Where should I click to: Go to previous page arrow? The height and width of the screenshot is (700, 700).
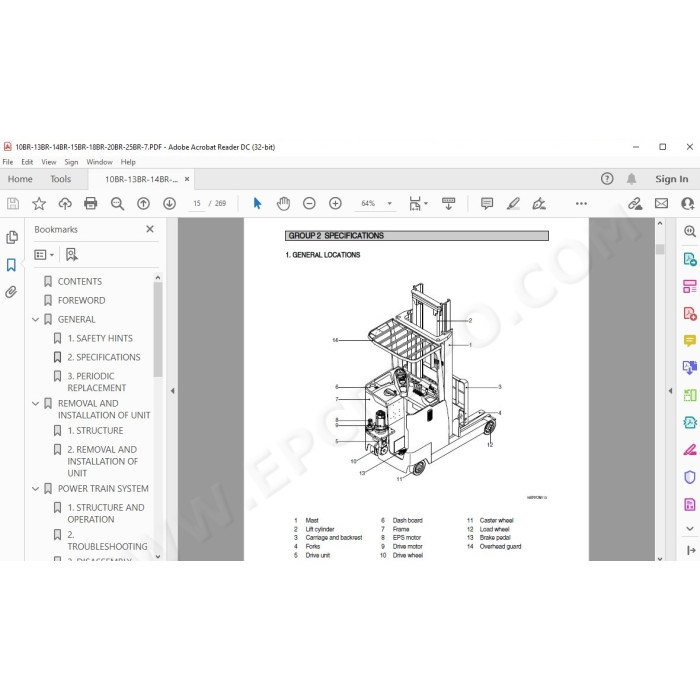point(143,204)
